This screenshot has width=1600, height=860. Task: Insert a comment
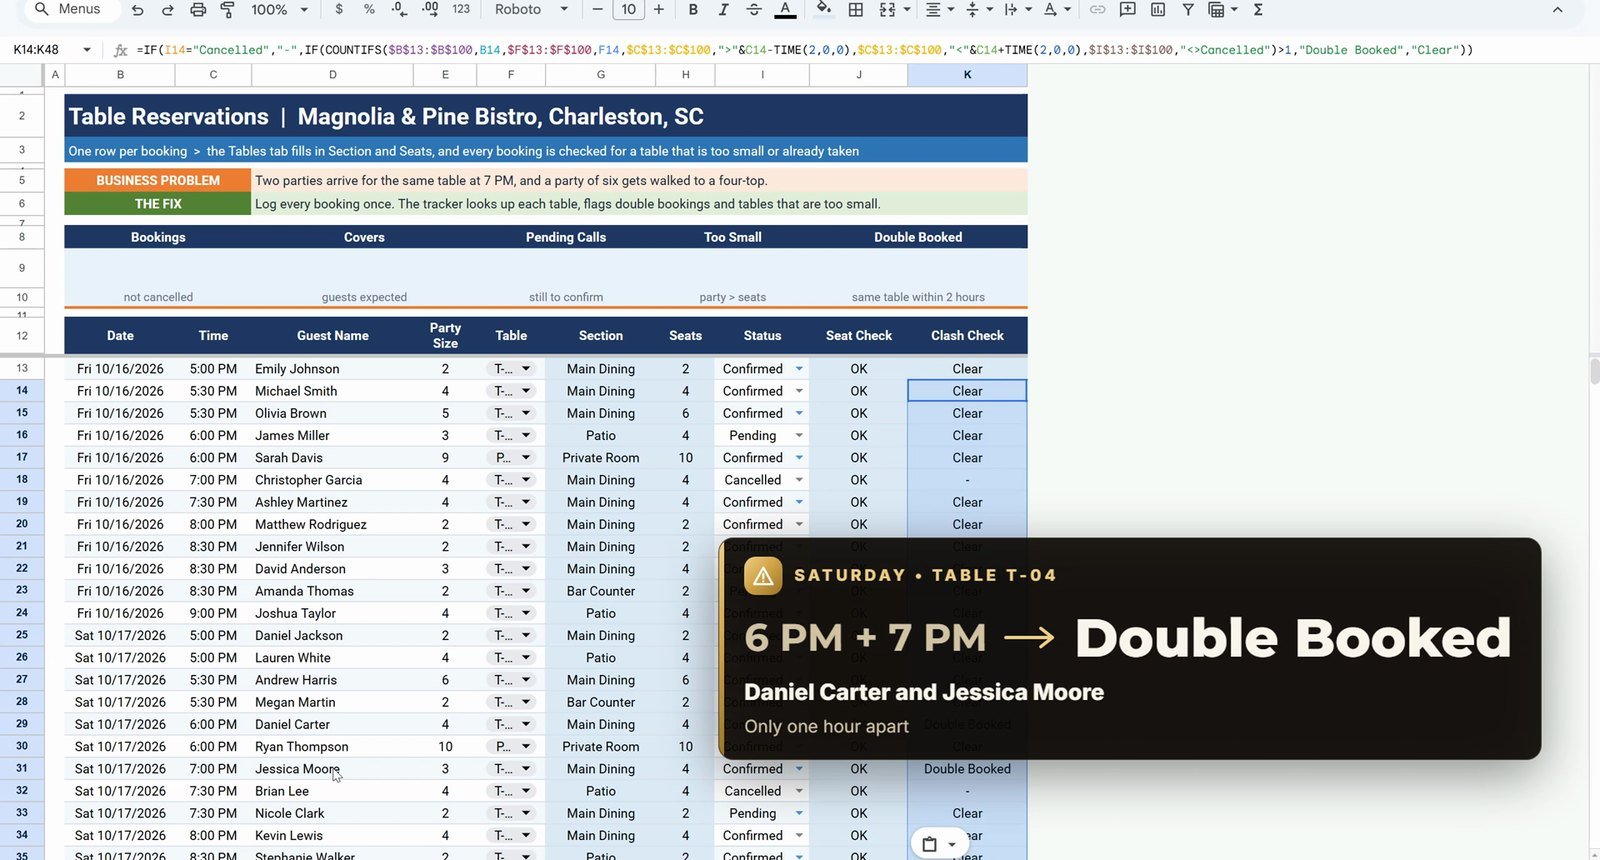pyautogui.click(x=1127, y=10)
